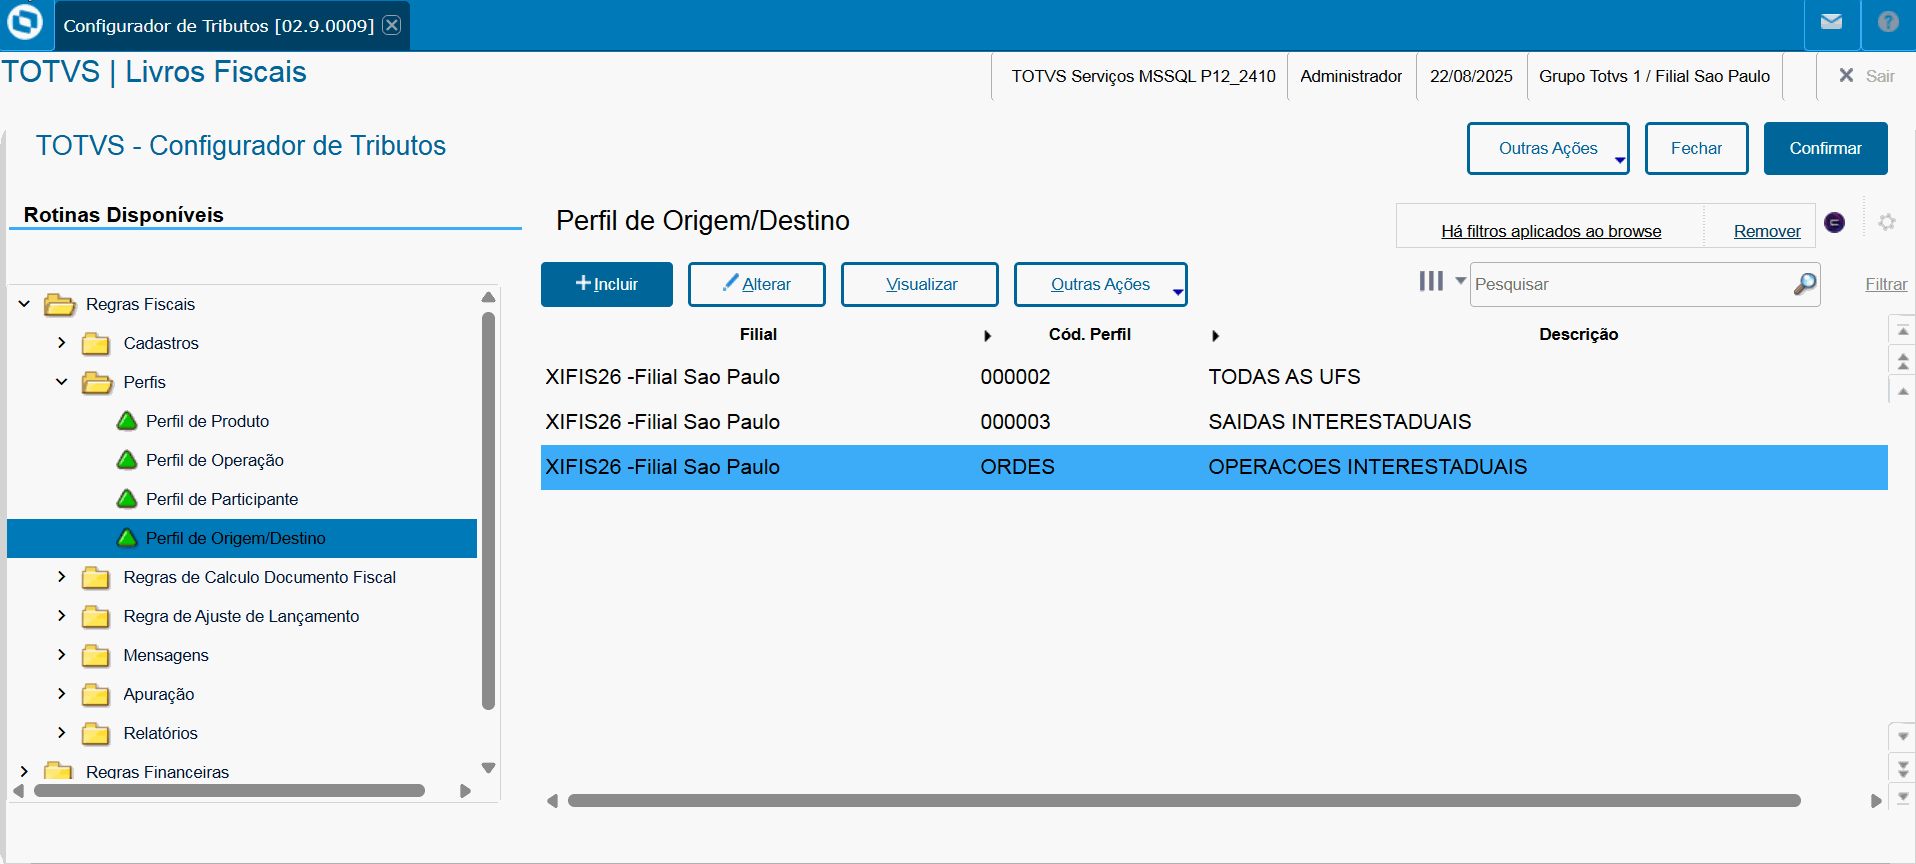
Task: Sort by the Descrição column header
Action: [1578, 334]
